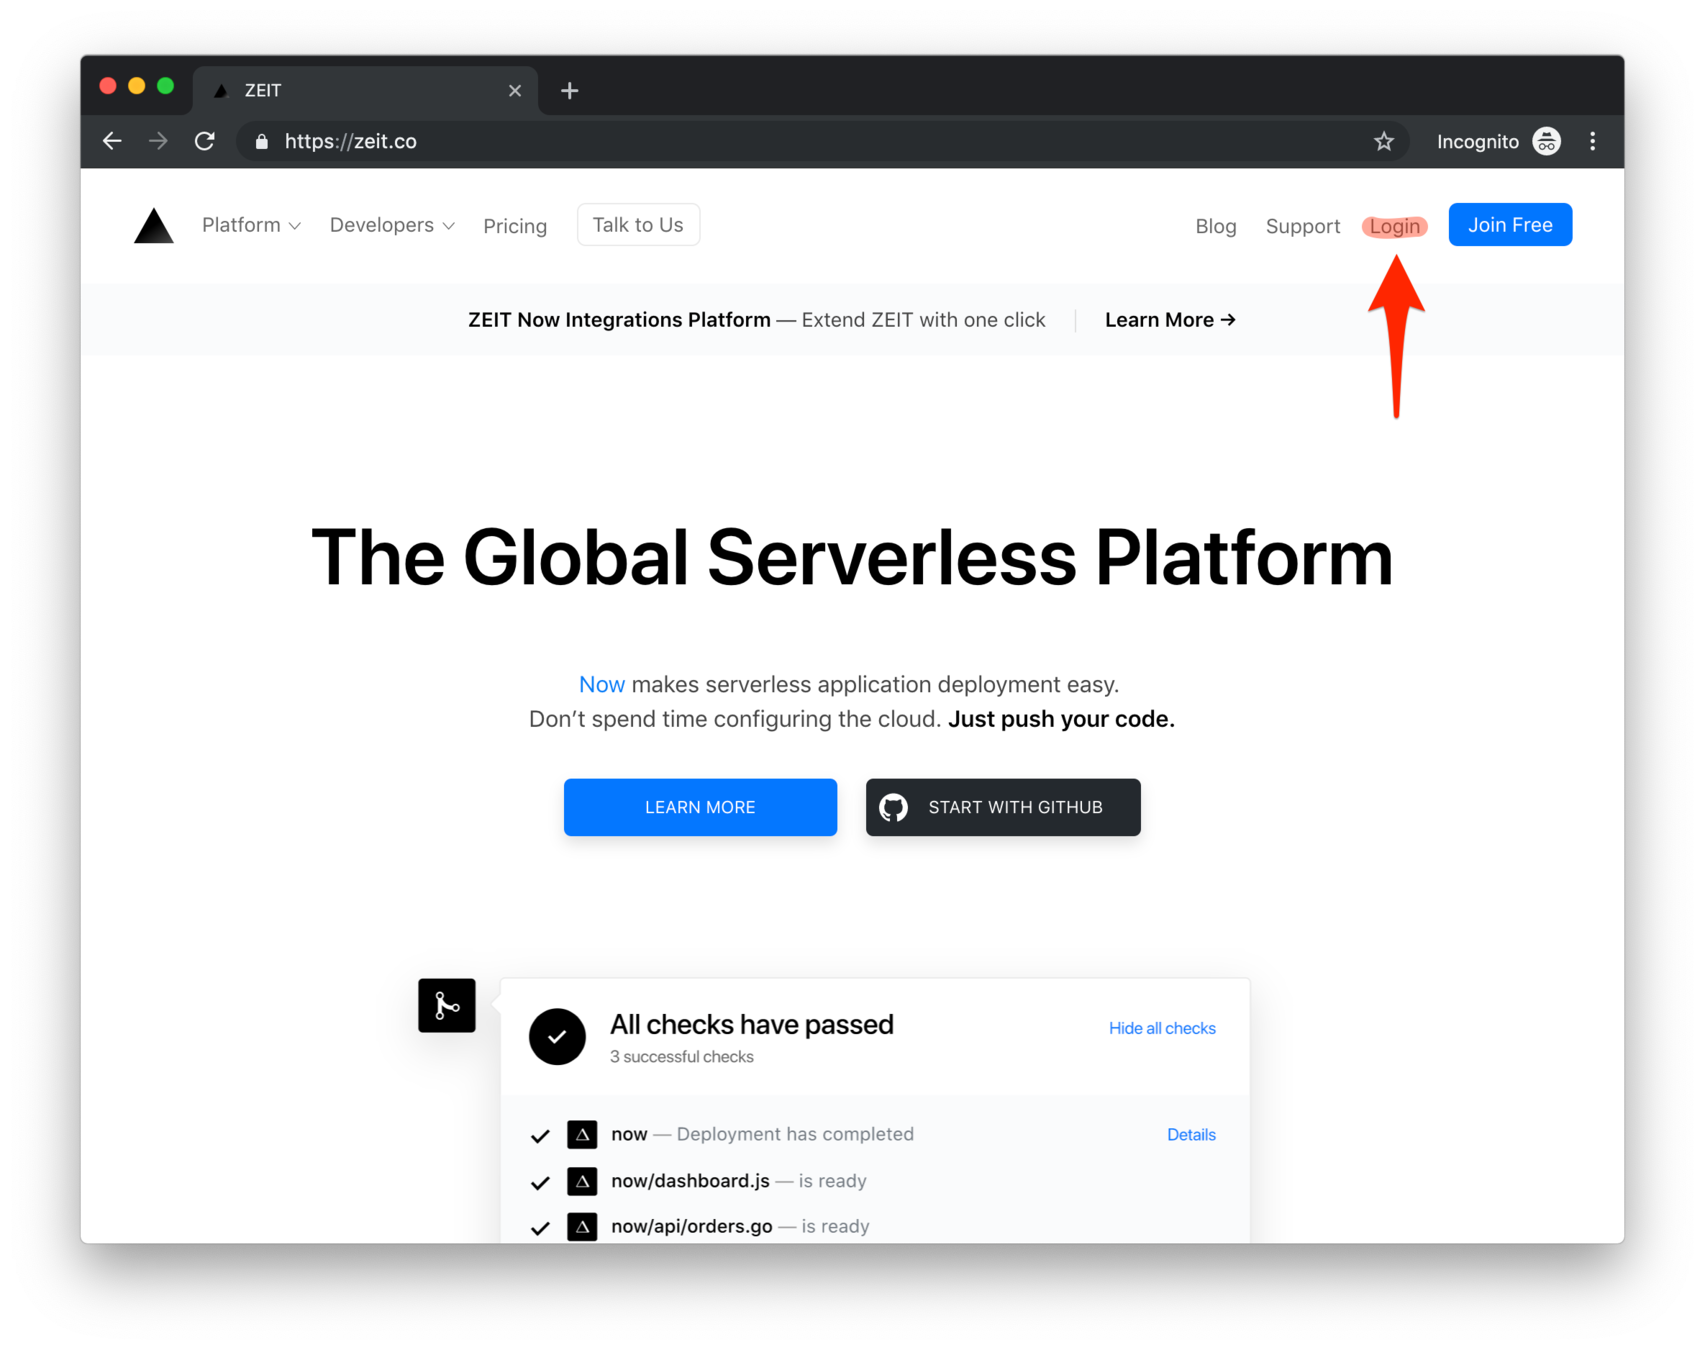Click 'The Global Serverless Platform' headline
This screenshot has height=1350, width=1705.
point(852,558)
